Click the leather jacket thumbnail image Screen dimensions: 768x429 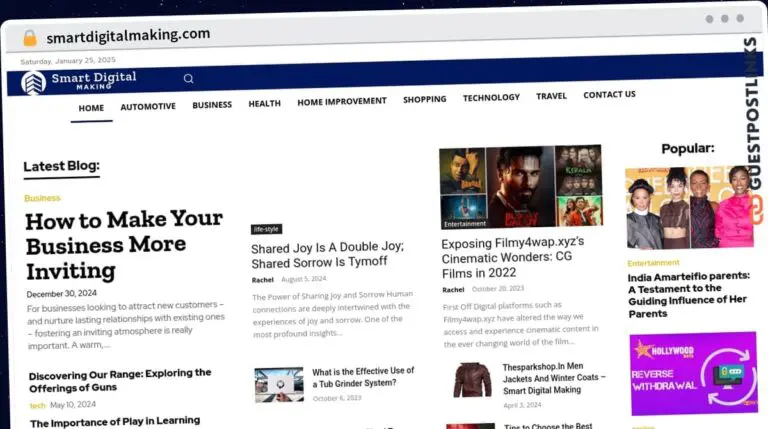point(470,380)
